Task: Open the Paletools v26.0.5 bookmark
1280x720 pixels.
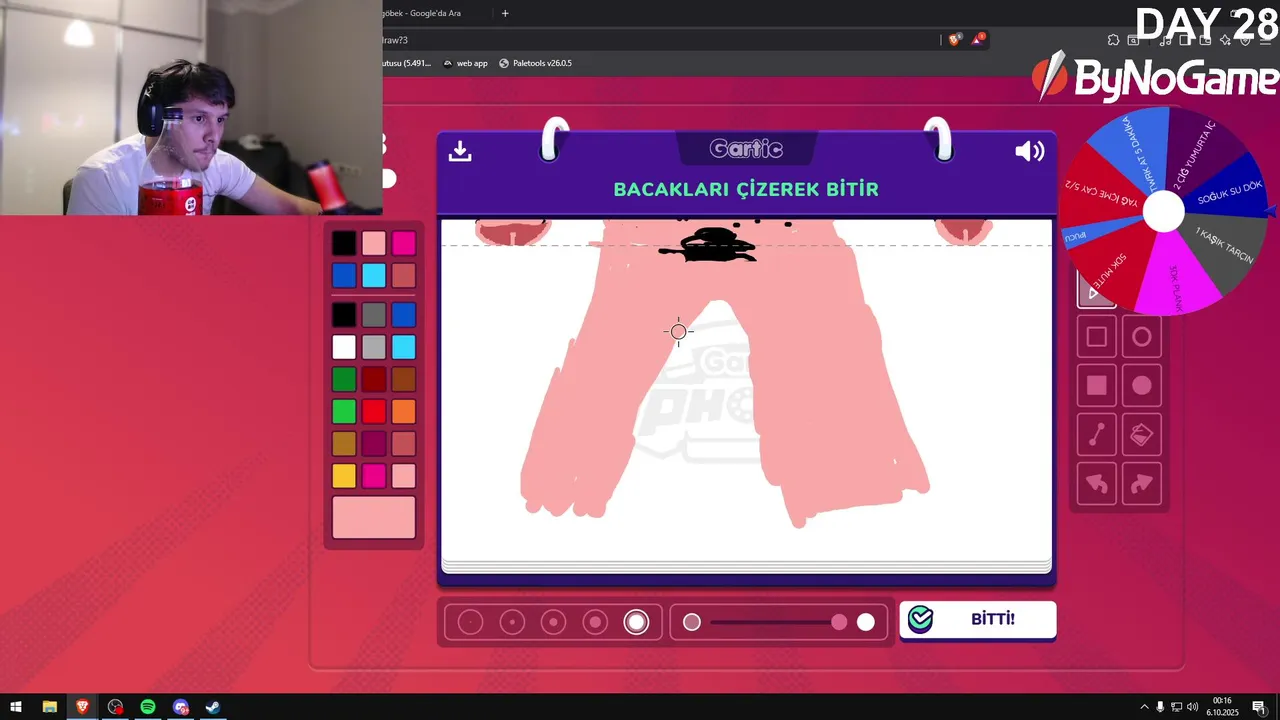Action: coord(535,63)
